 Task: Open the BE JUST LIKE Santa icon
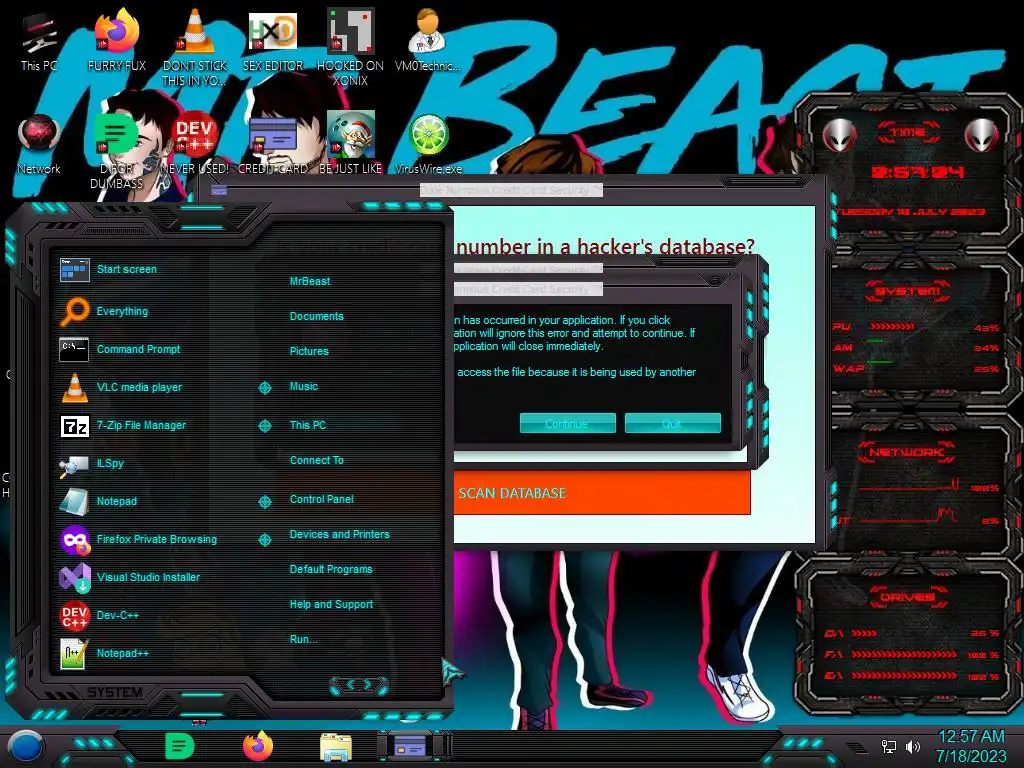tap(350, 144)
